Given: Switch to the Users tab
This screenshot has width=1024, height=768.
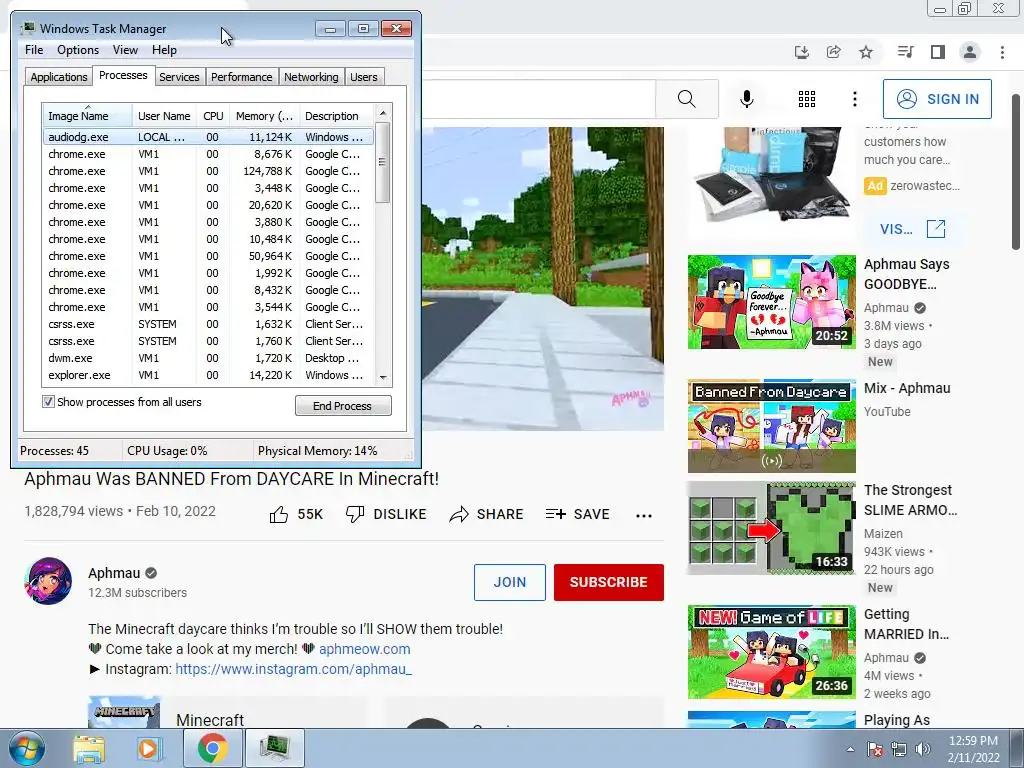Looking at the screenshot, I should [364, 77].
